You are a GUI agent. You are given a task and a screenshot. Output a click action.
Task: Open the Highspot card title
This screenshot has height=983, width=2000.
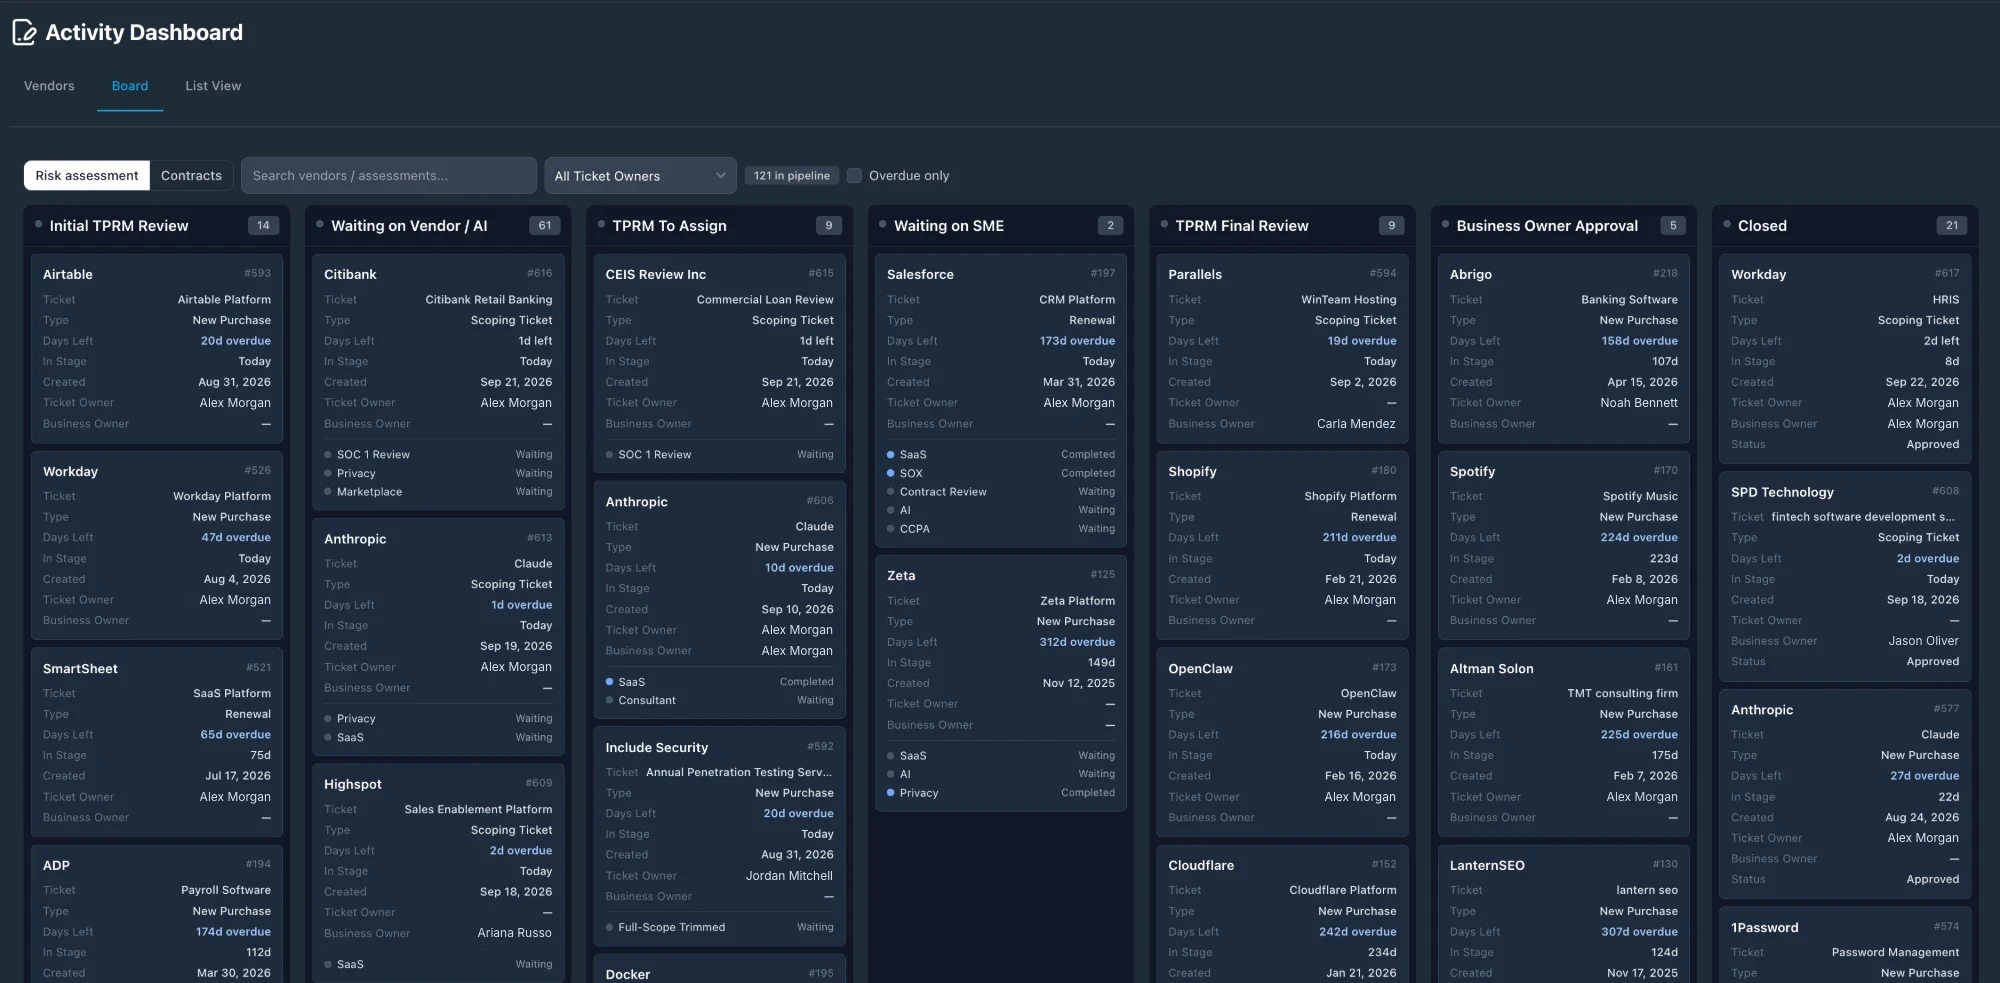click(353, 785)
